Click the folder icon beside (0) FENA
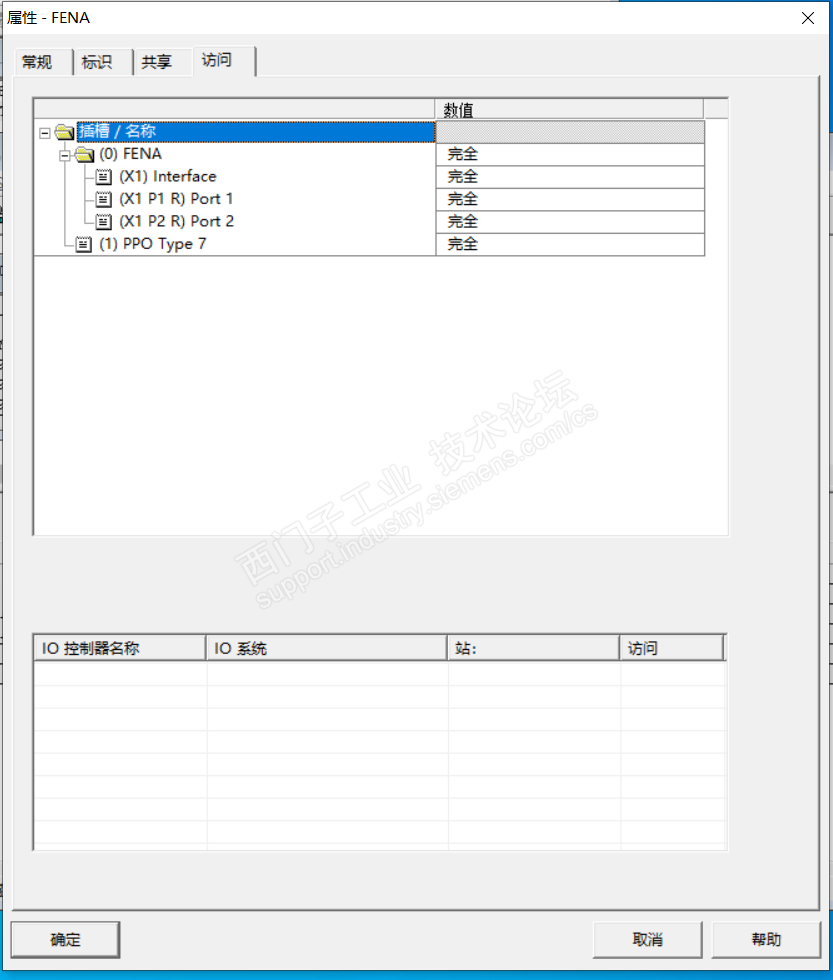 pos(84,154)
